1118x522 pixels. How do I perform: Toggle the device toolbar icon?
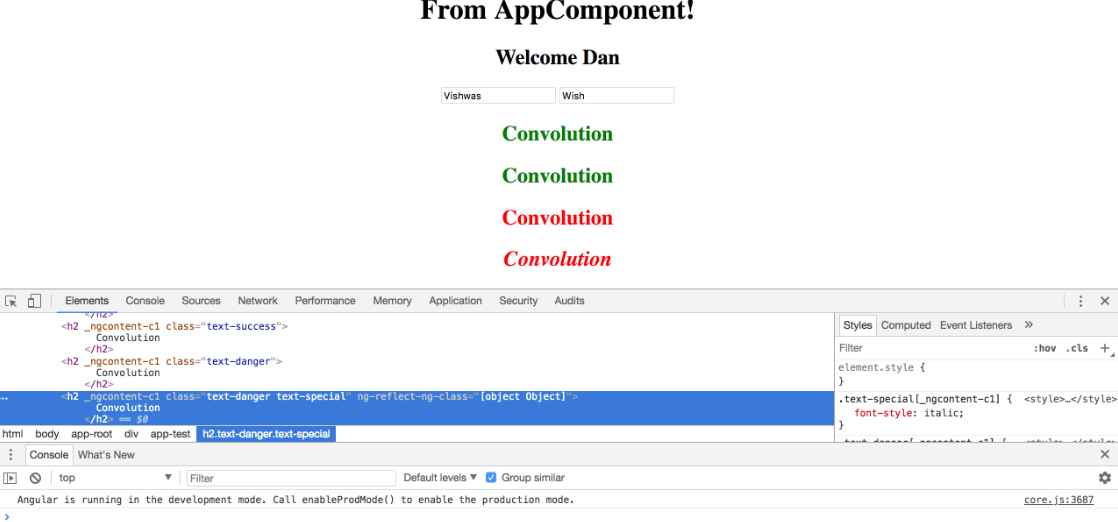click(34, 301)
